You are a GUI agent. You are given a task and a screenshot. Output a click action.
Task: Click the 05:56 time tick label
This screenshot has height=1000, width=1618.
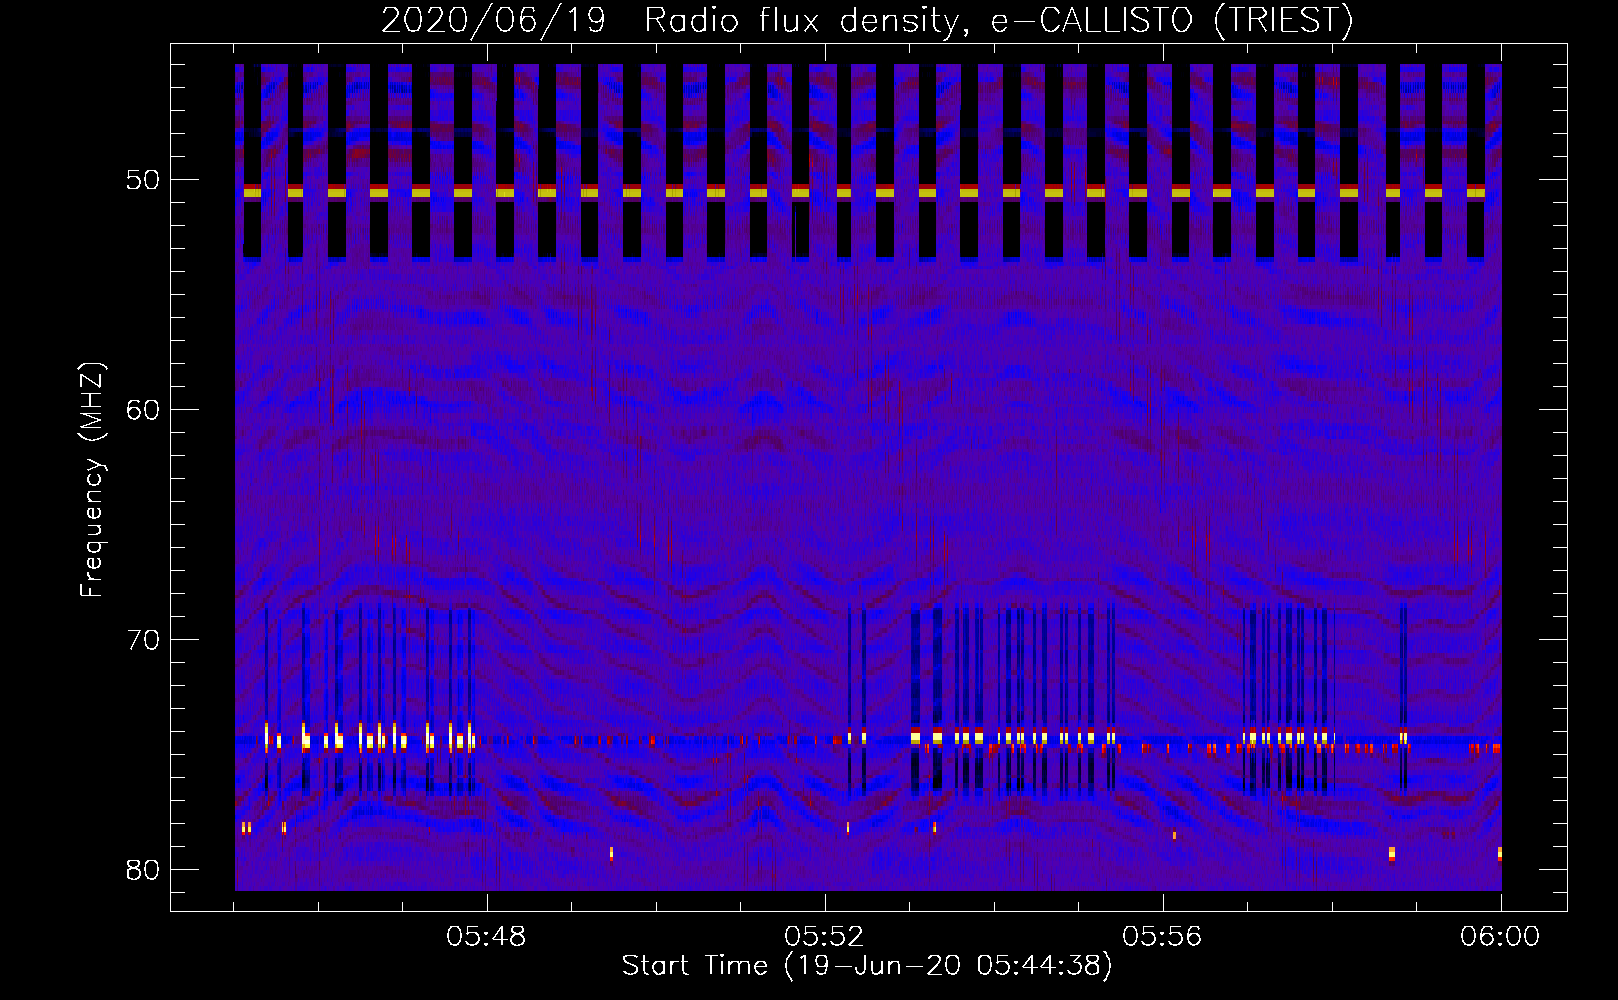[x=1163, y=937]
